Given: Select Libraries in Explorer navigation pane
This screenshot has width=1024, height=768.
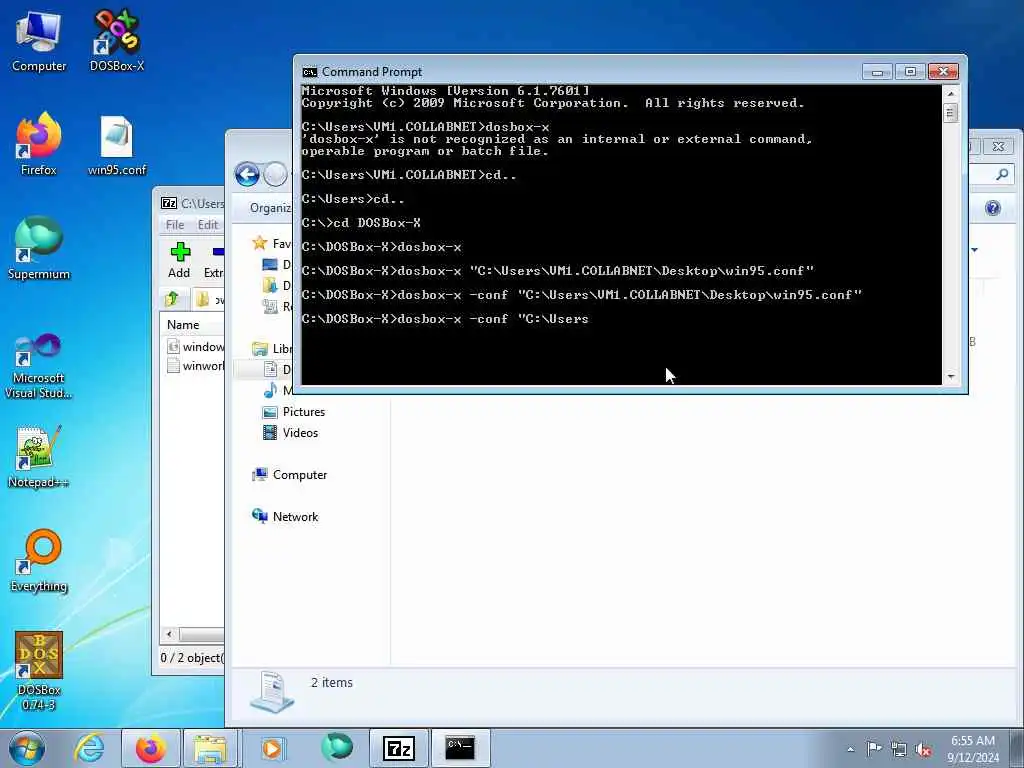Looking at the screenshot, I should 272,348.
